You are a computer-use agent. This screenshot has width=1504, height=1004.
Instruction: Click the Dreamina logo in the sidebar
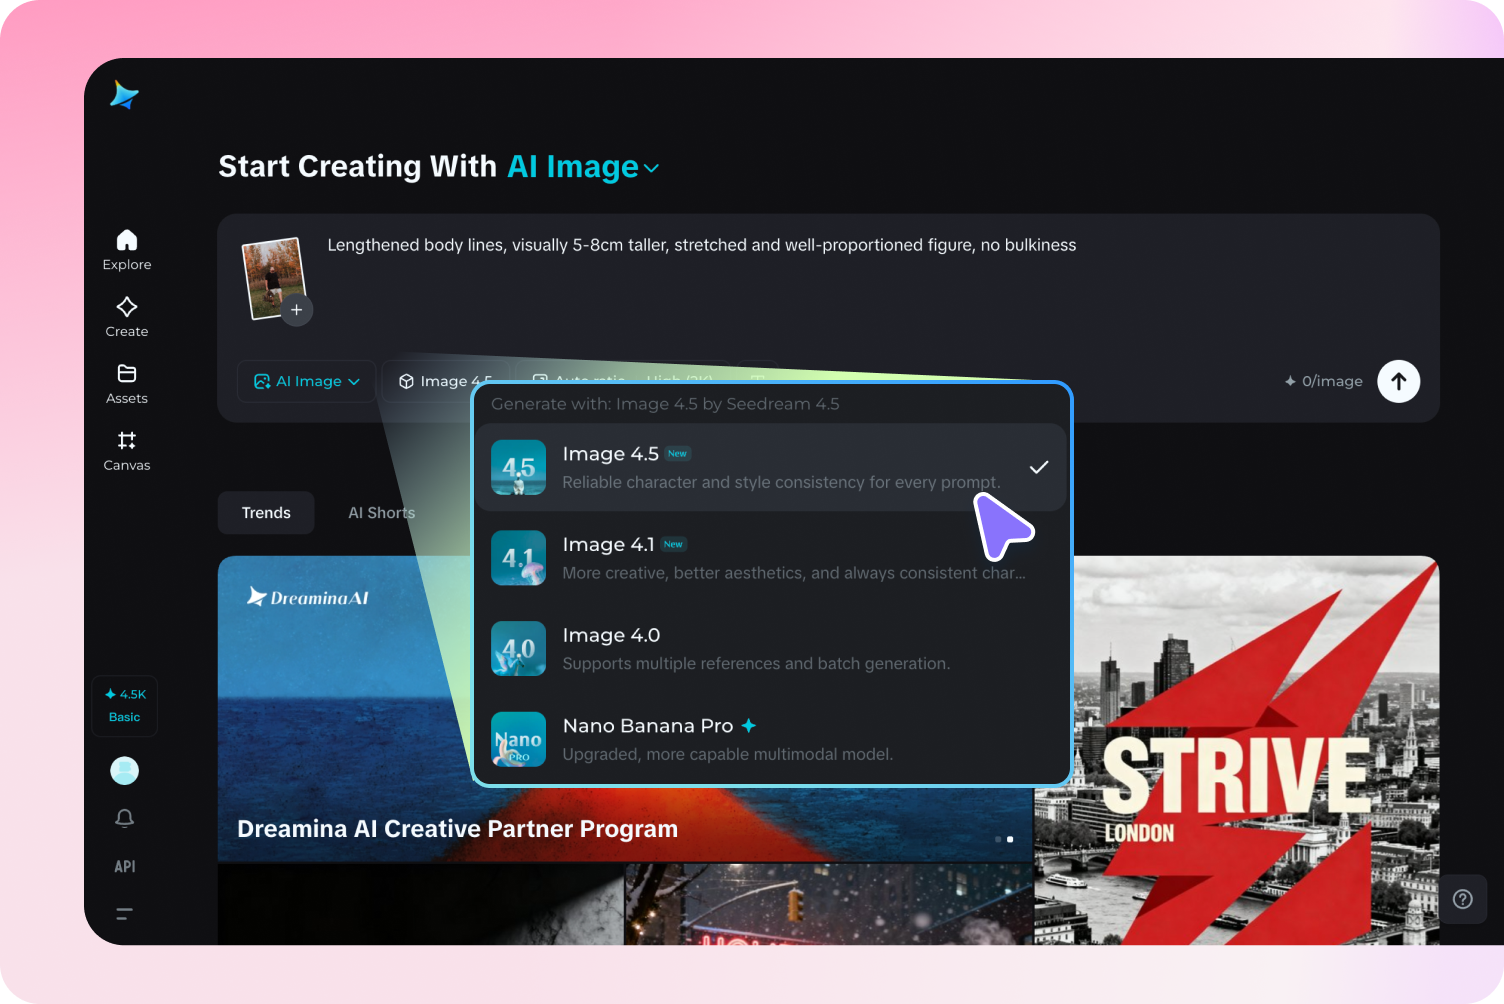(124, 95)
